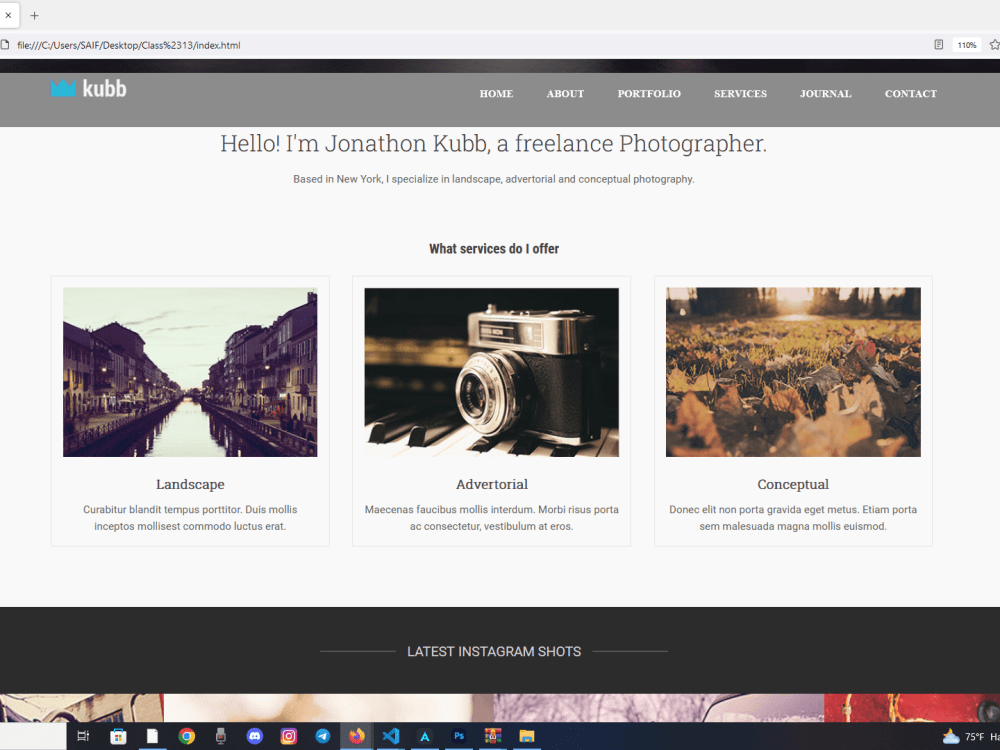Click the kubb crown logo
Image resolution: width=1000 pixels, height=750 pixels.
pyautogui.click(x=89, y=88)
